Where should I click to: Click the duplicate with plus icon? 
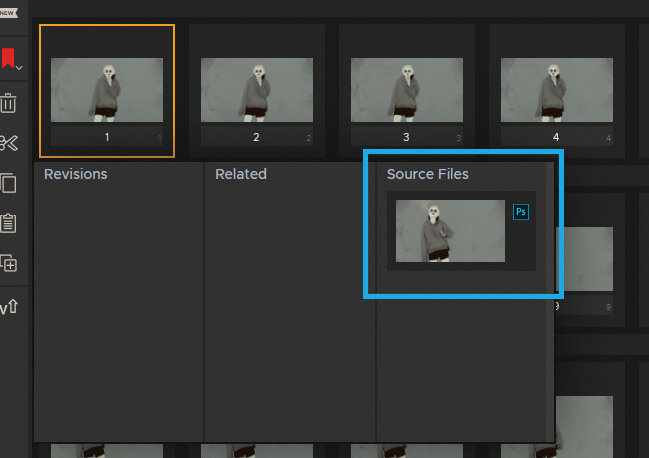(8, 263)
